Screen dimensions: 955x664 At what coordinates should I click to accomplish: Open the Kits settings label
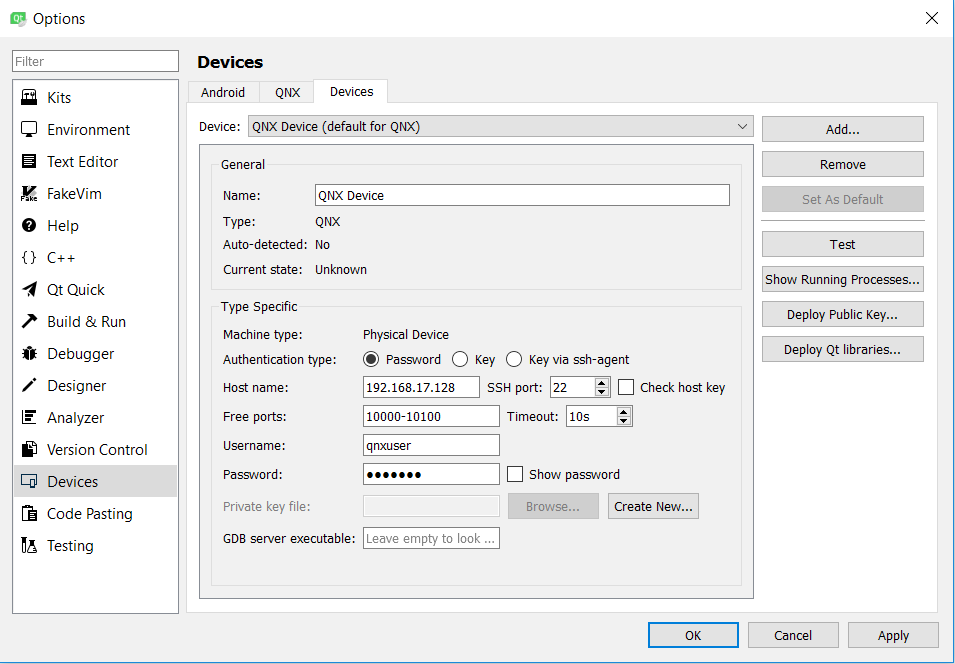click(x=59, y=97)
